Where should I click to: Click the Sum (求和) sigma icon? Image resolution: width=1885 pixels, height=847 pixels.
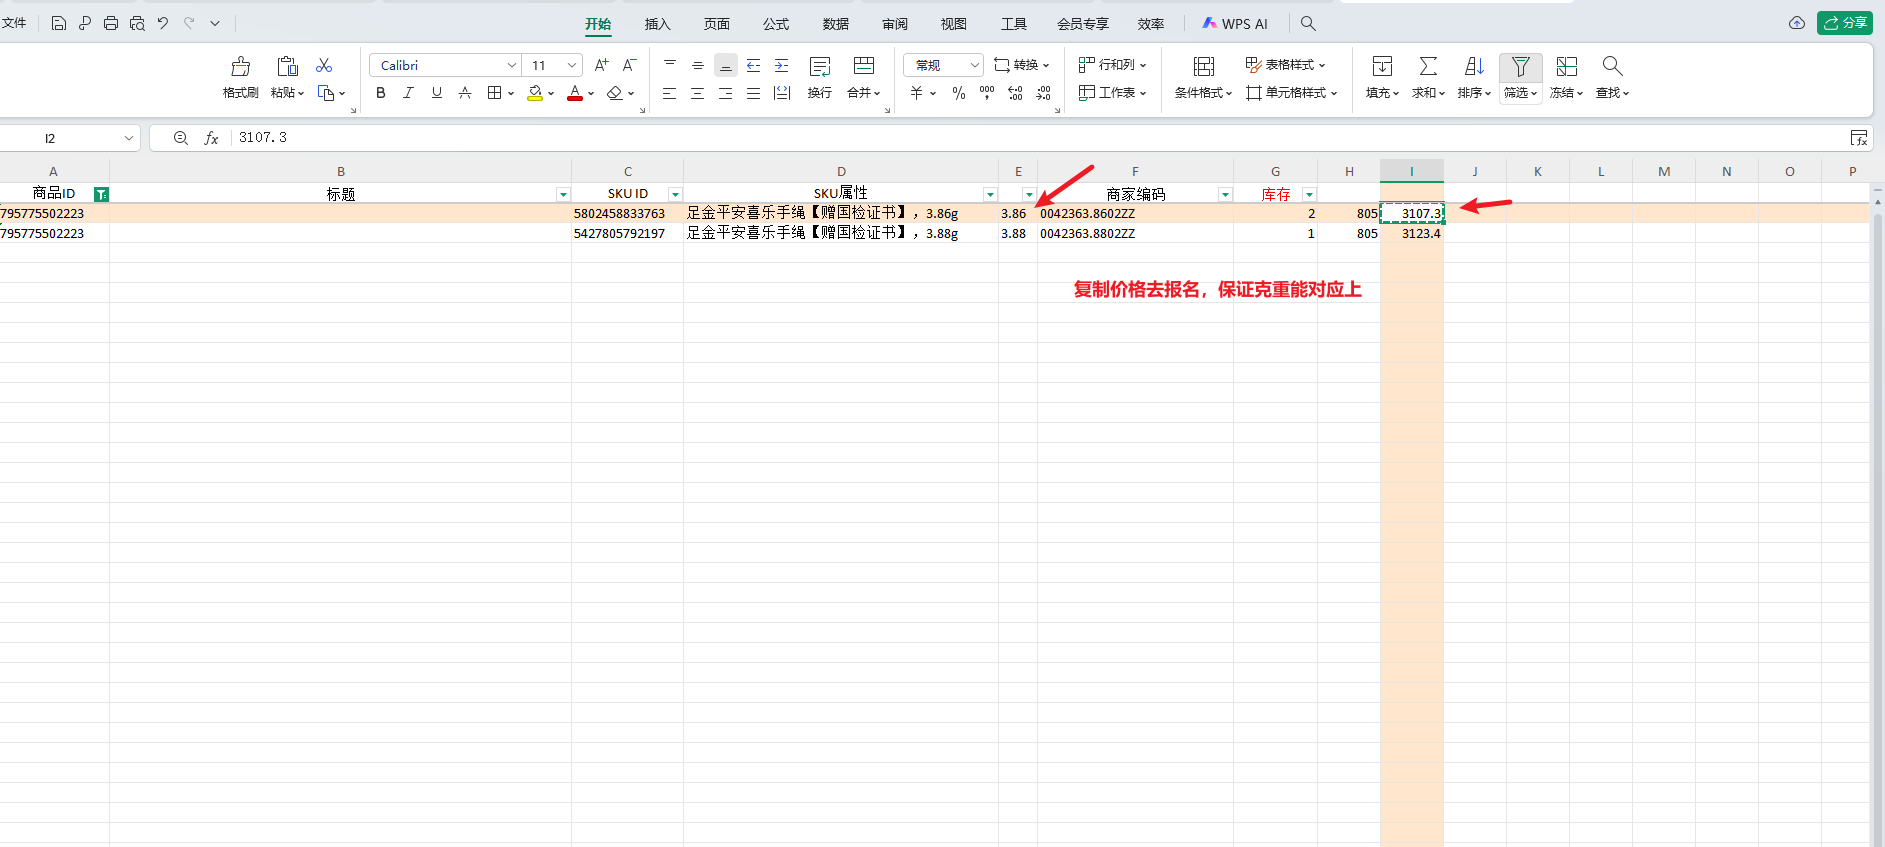click(x=1428, y=67)
